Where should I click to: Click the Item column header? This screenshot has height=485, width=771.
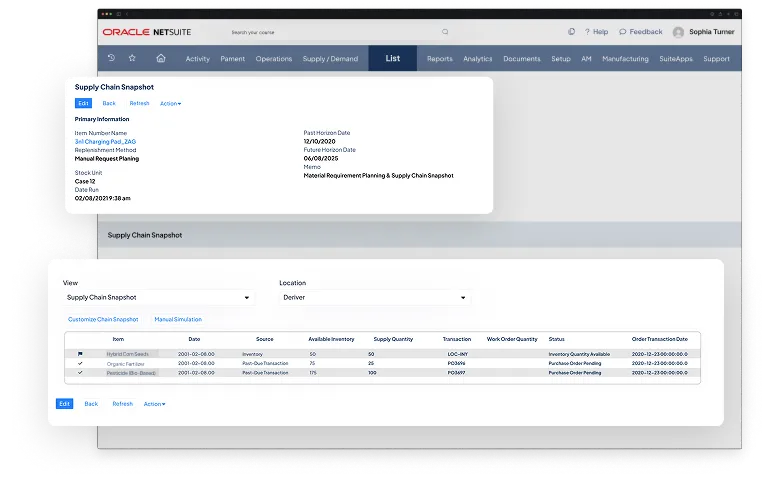click(118, 339)
